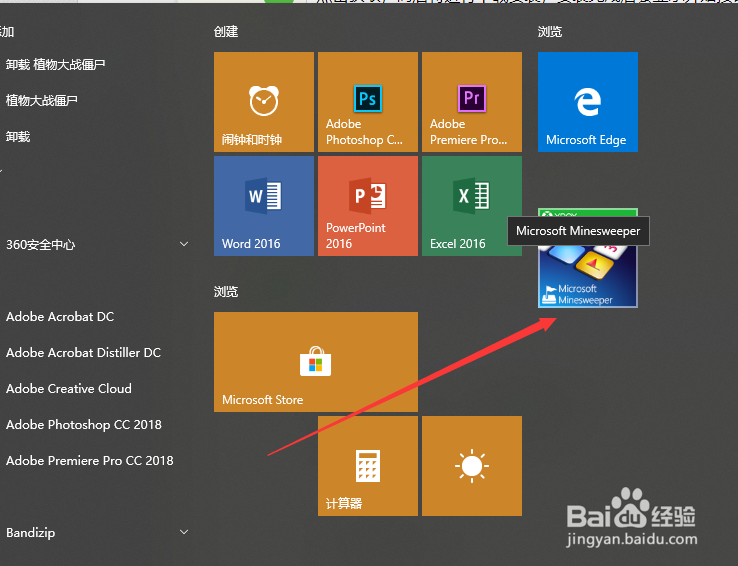Screen dimensions: 738x566
Task: Open 植物大战僵尸 from the app list
Action: pos(41,100)
